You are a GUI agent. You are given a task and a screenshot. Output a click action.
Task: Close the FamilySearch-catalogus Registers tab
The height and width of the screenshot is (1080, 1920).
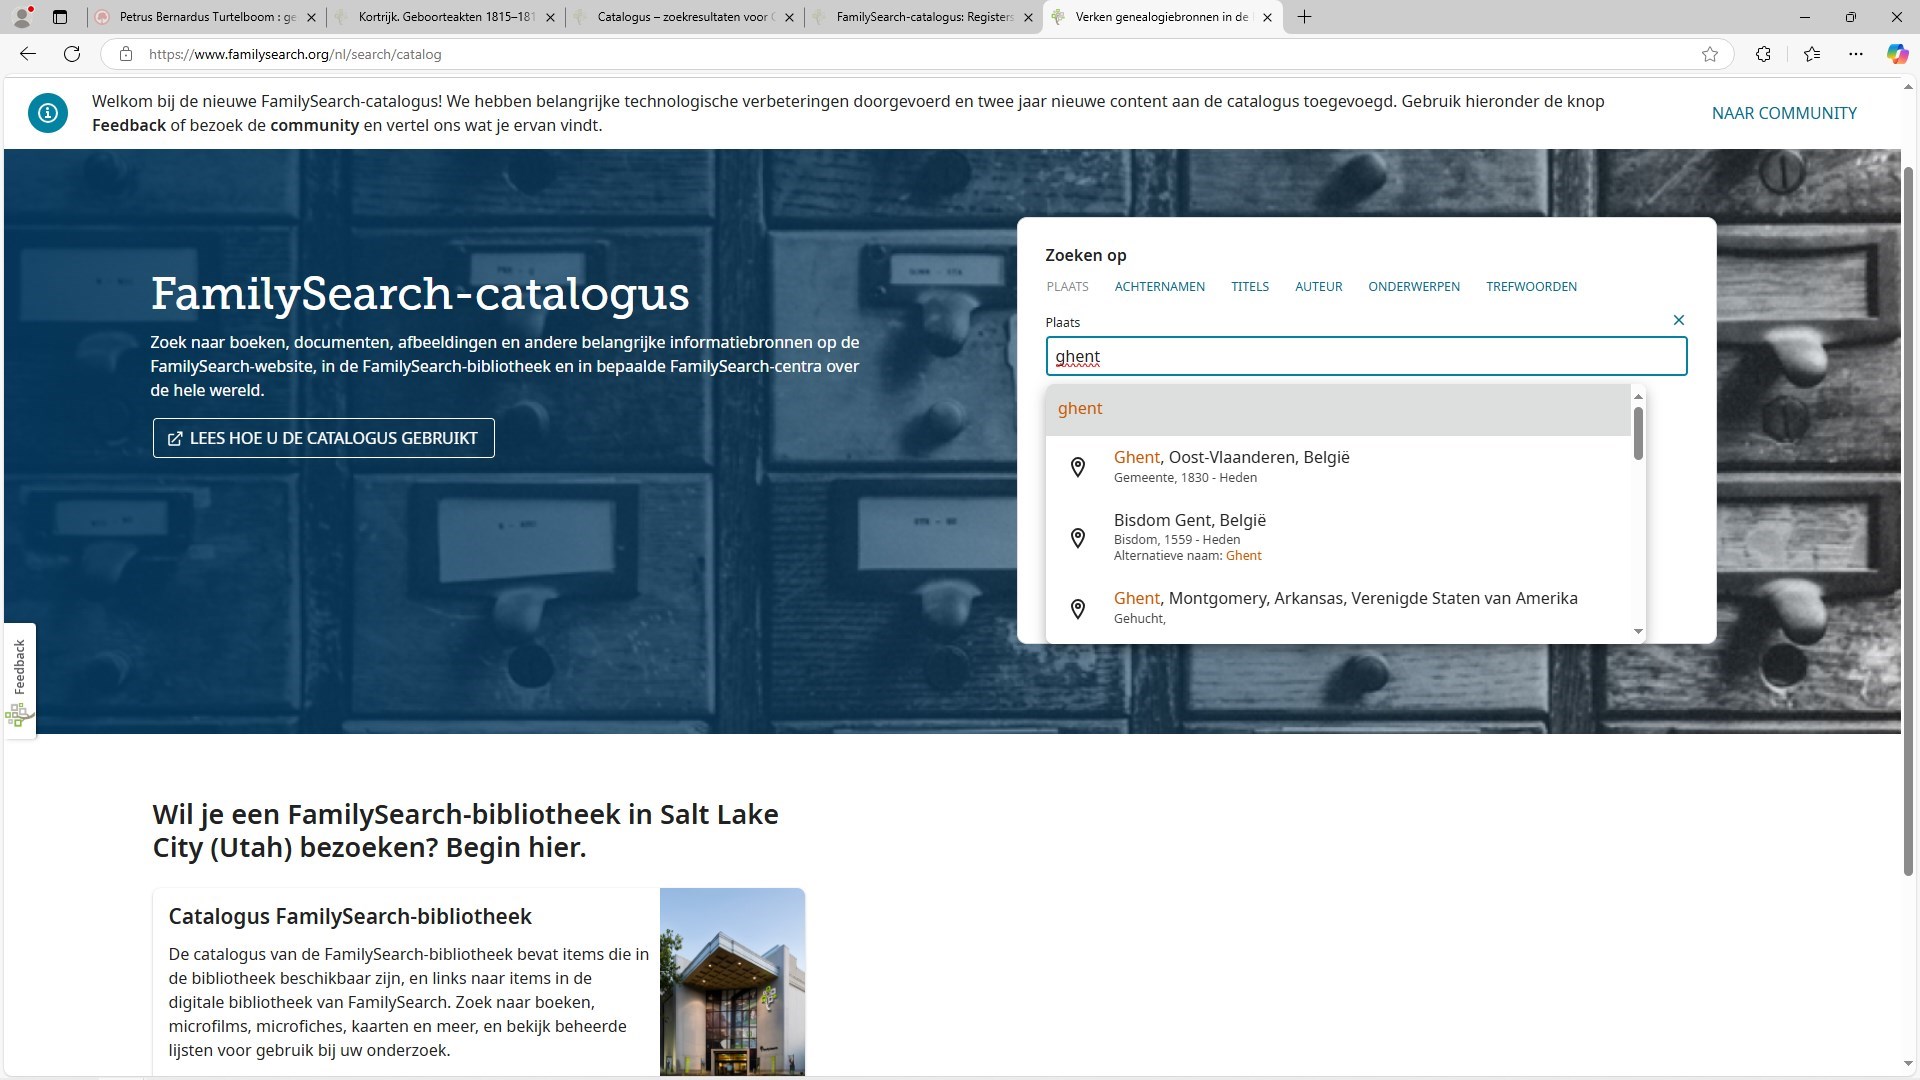click(x=1028, y=17)
